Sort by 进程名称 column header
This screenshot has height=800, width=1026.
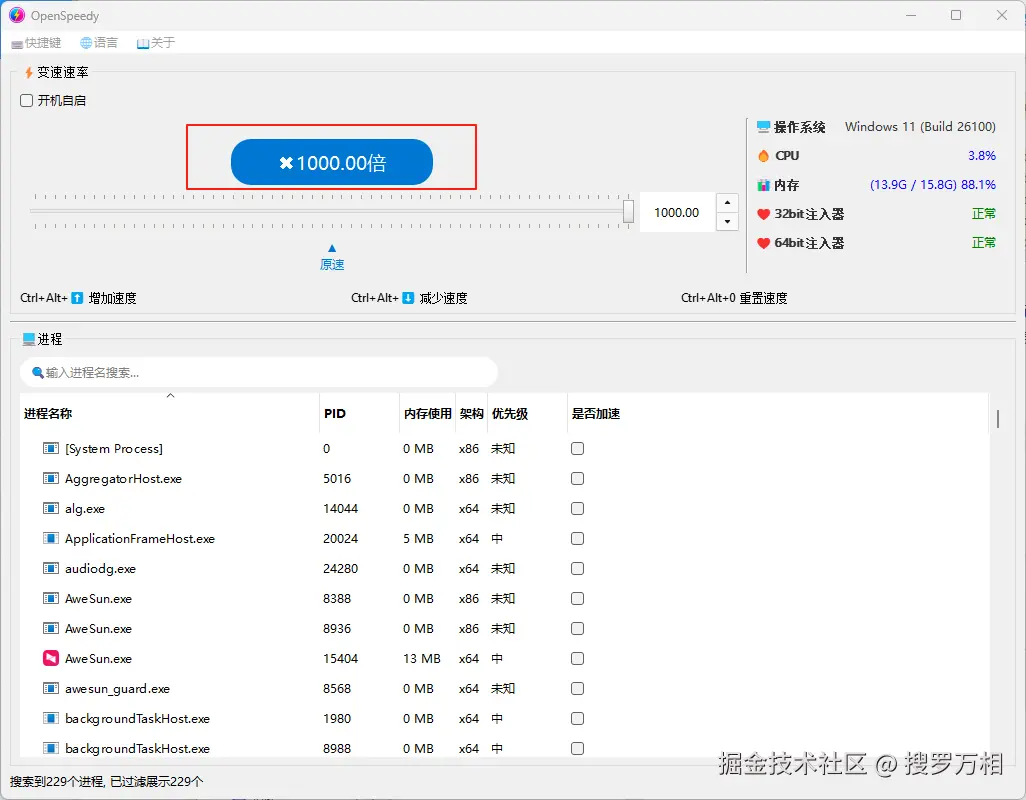pyautogui.click(x=169, y=413)
